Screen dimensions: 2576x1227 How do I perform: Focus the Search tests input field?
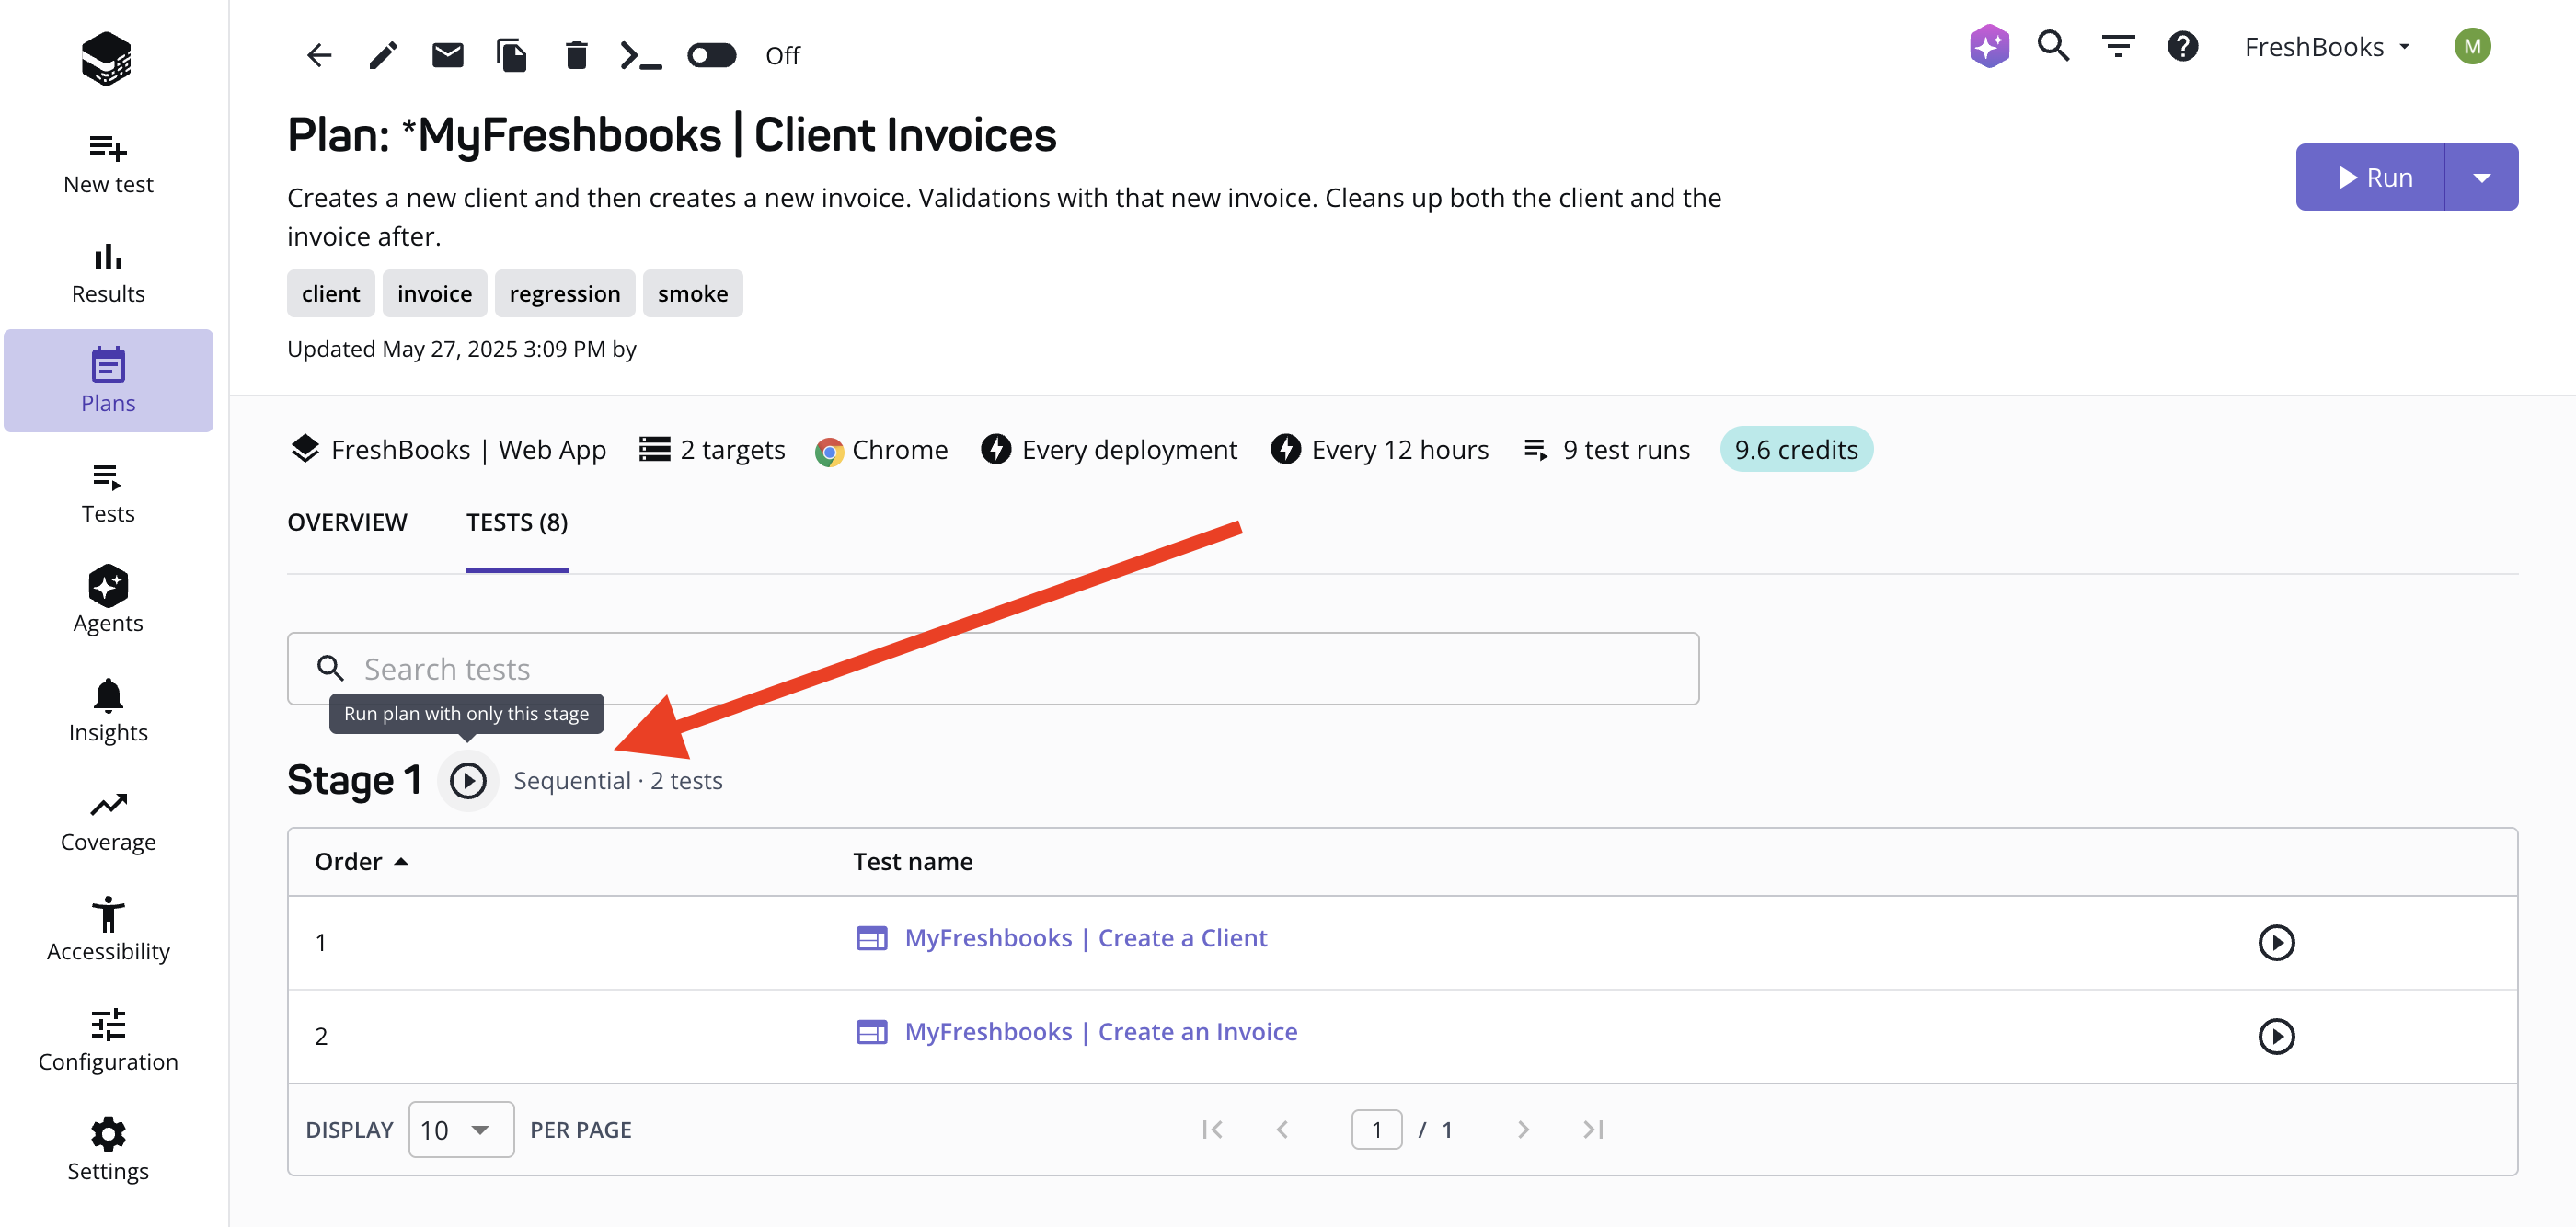[x=993, y=668]
